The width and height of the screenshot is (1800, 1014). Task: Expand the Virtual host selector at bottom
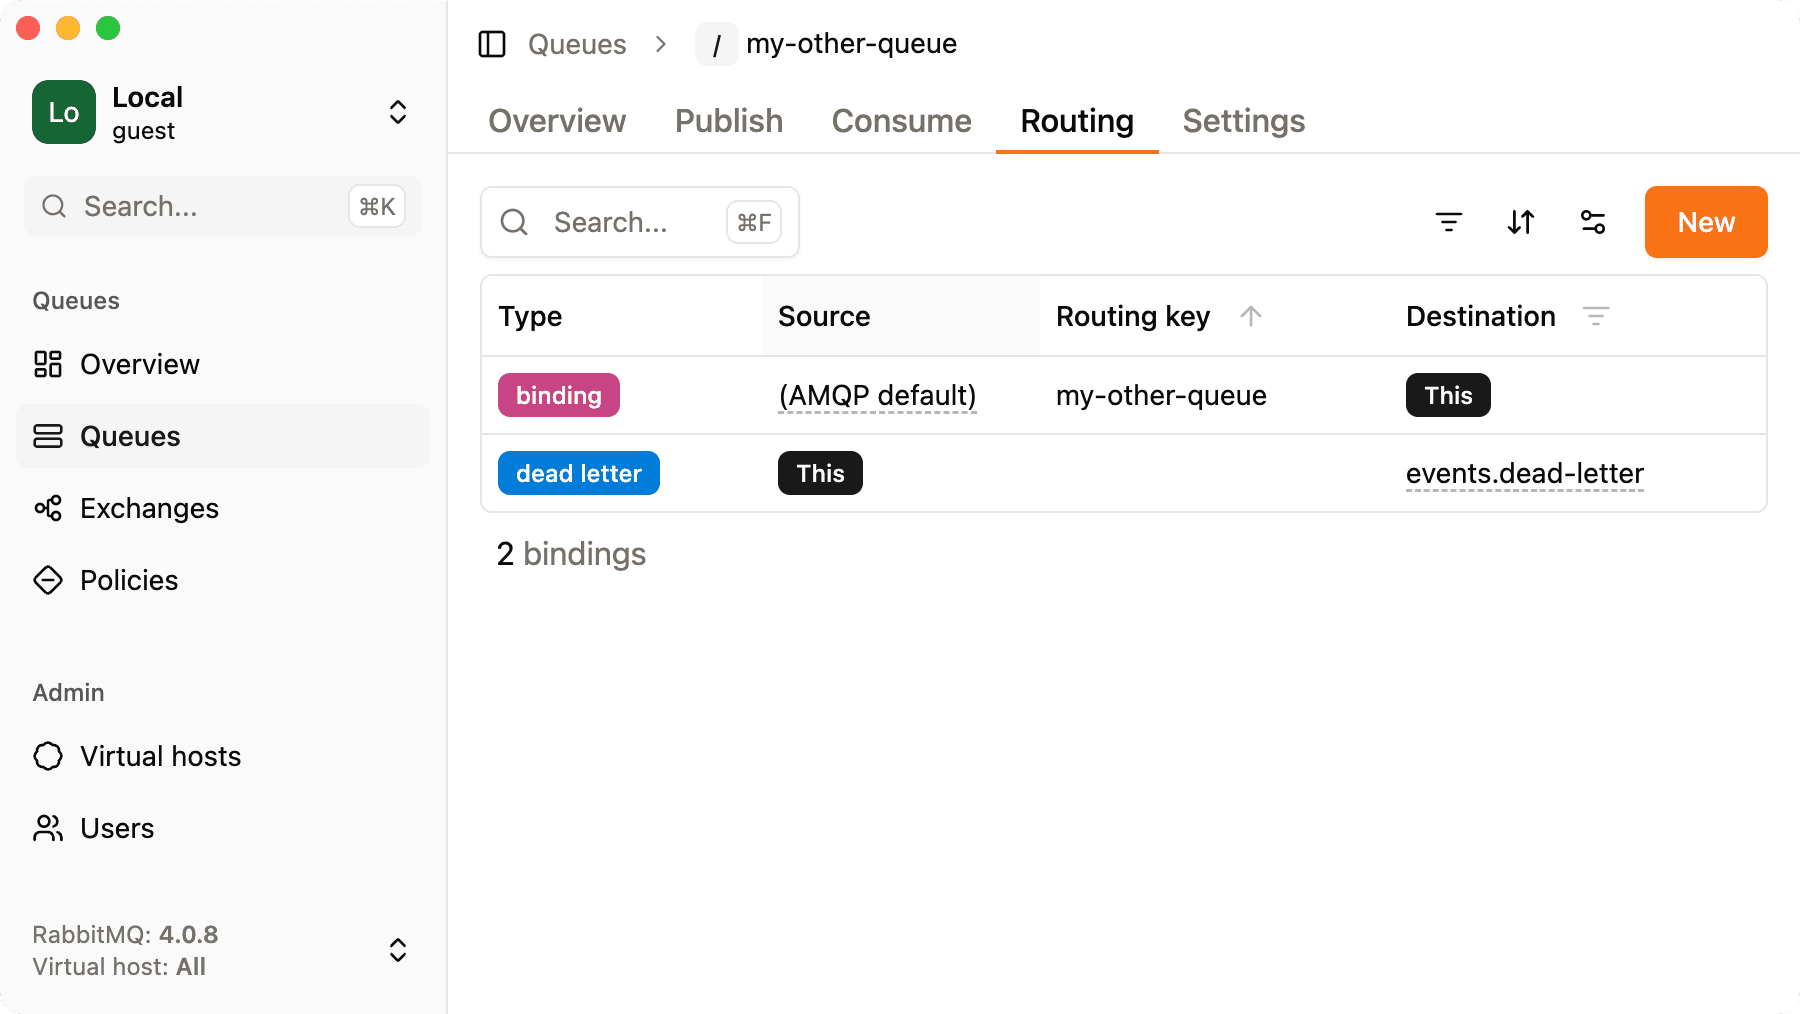[x=397, y=950]
